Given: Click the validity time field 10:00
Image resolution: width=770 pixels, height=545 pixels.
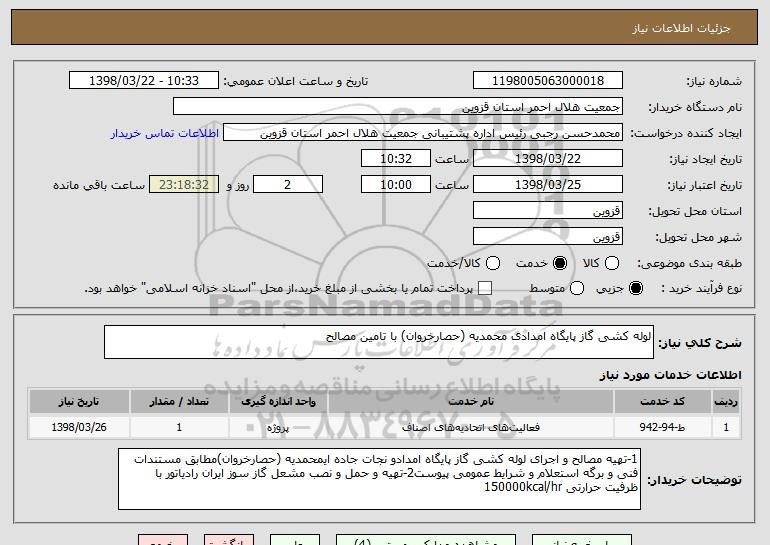Looking at the screenshot, I should click(396, 185).
